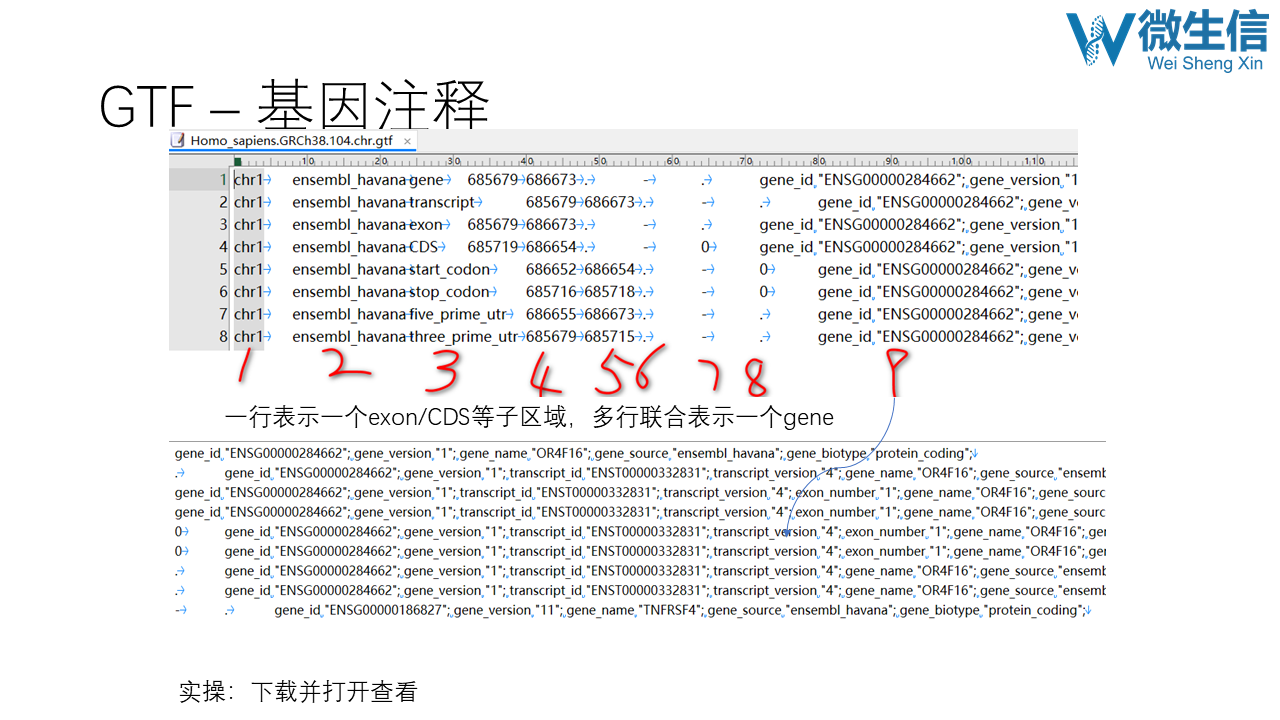Click the value 686652 on the start_codon line

point(551,269)
